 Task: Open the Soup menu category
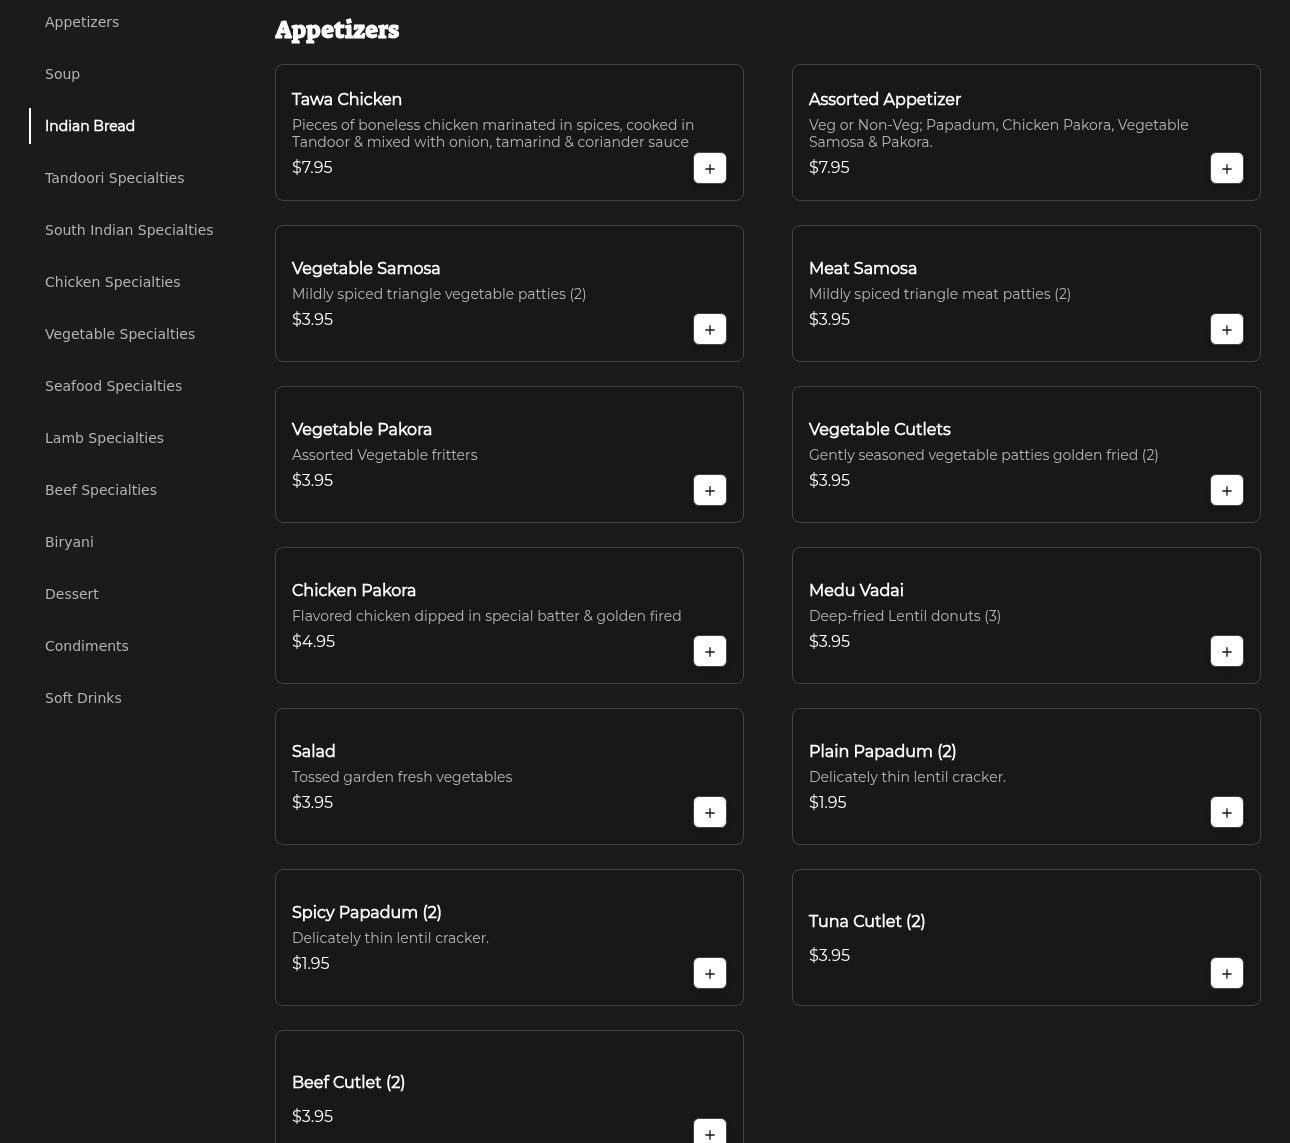[62, 74]
